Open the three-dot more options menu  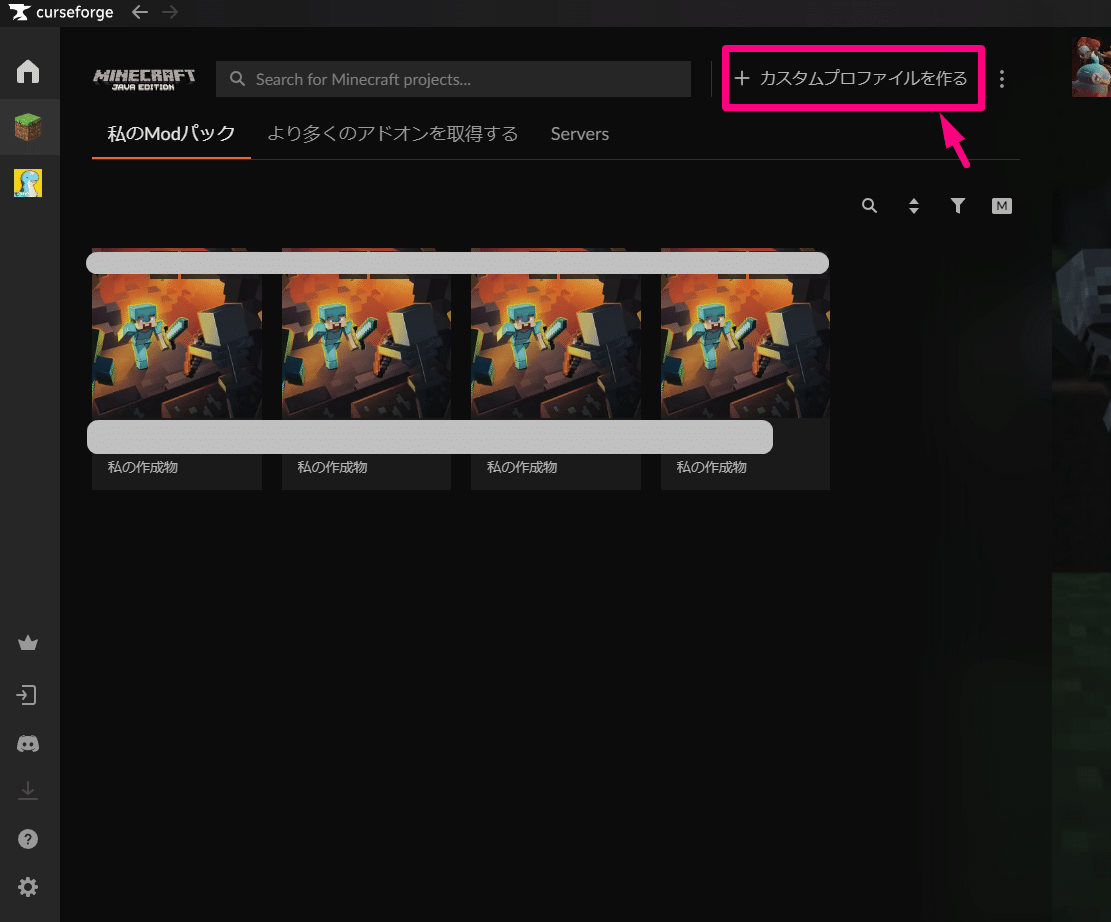(x=1002, y=79)
